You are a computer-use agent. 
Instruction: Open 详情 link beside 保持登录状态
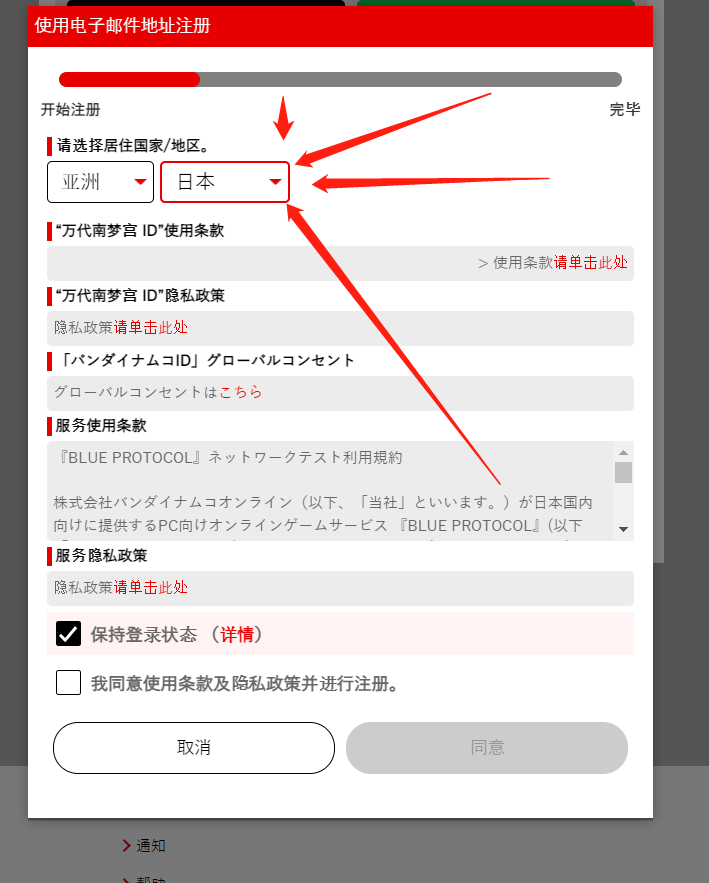pos(237,635)
